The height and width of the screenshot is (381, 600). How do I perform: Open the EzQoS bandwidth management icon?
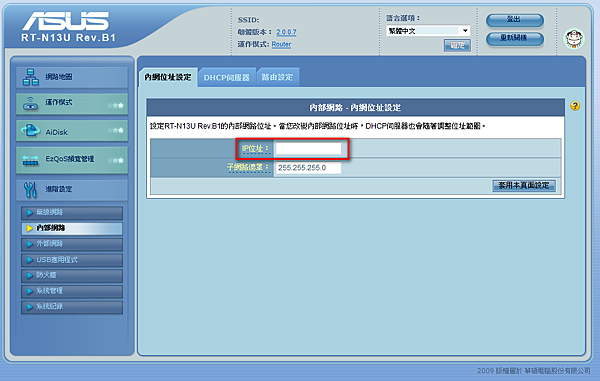pyautogui.click(x=31, y=160)
